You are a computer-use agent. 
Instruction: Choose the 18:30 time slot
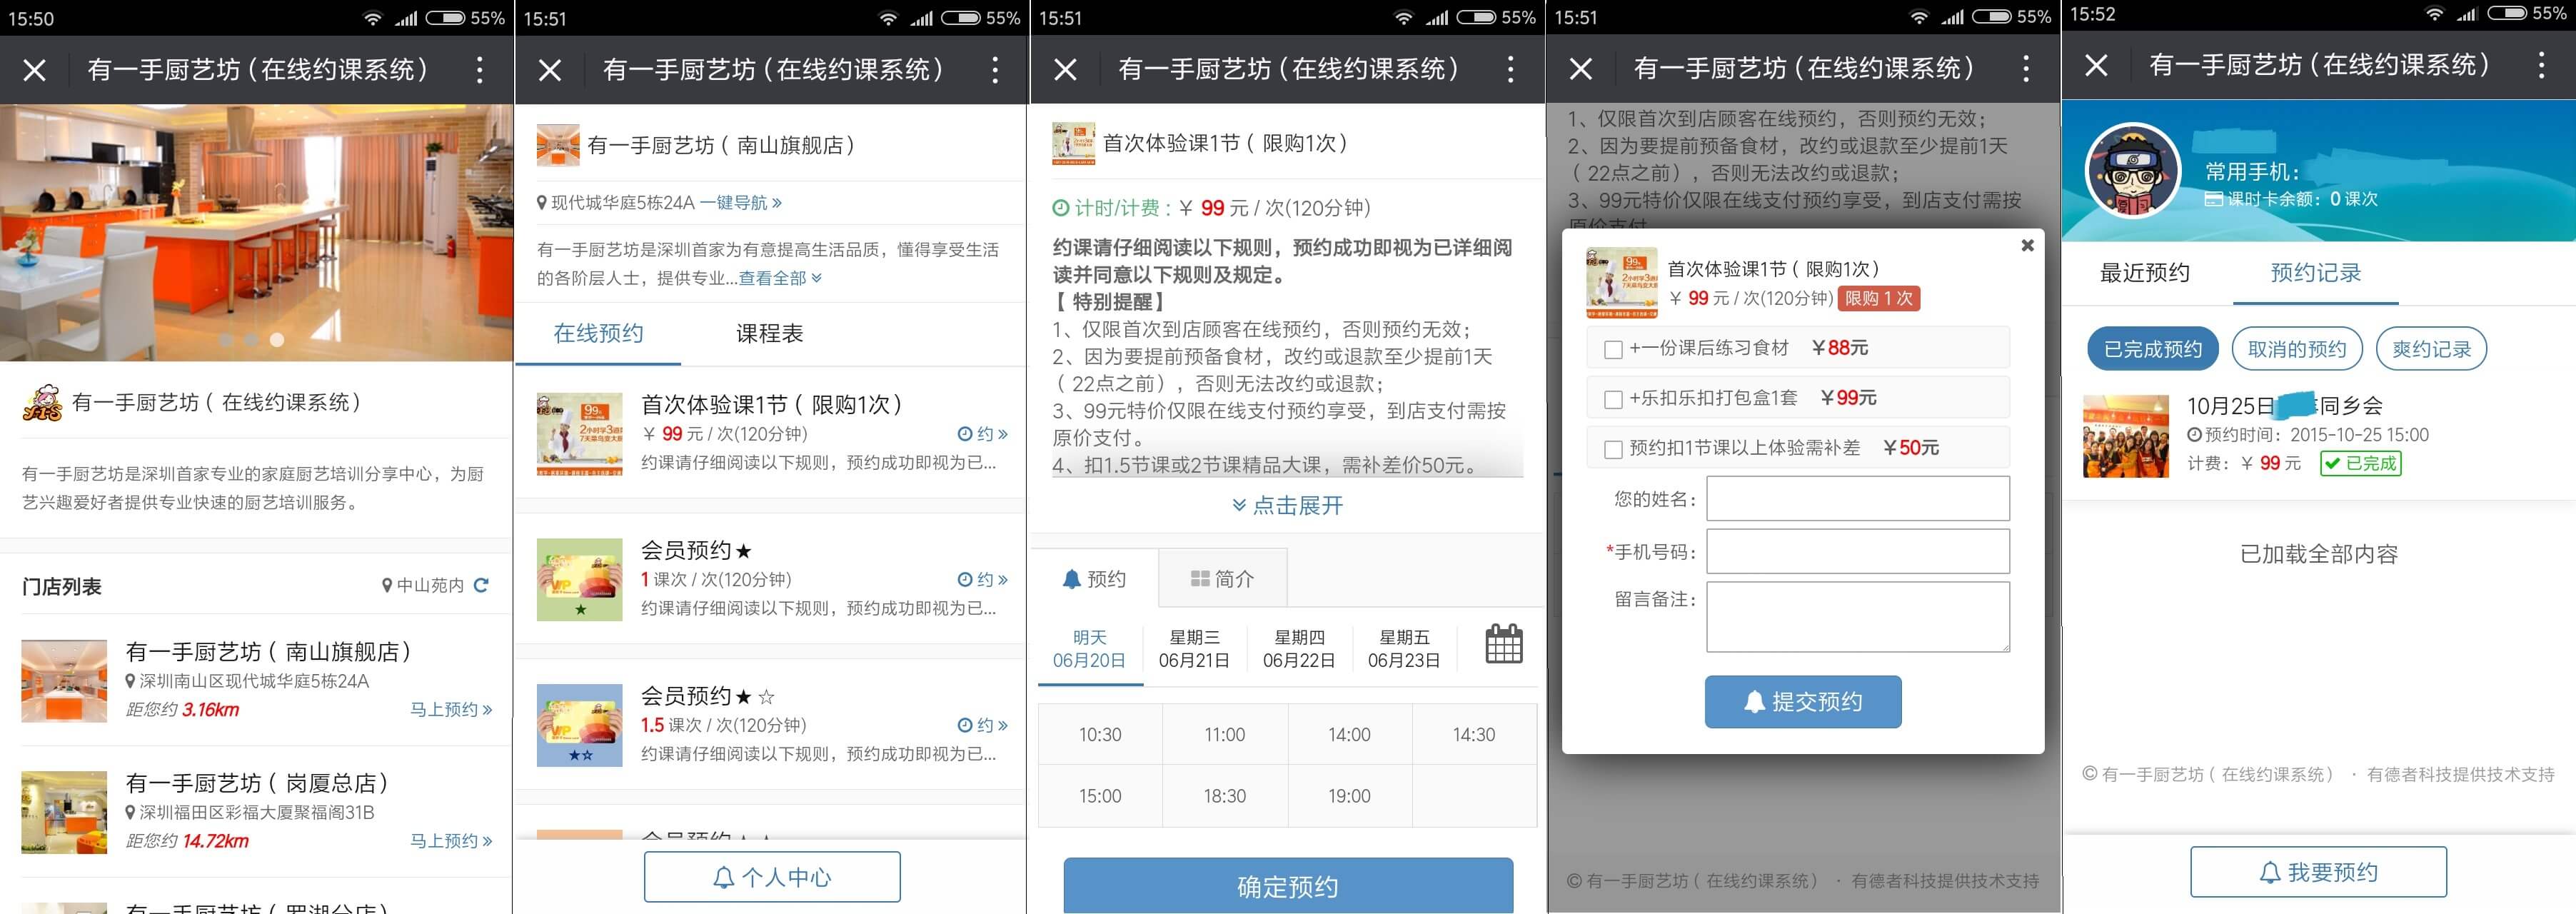coord(1225,796)
